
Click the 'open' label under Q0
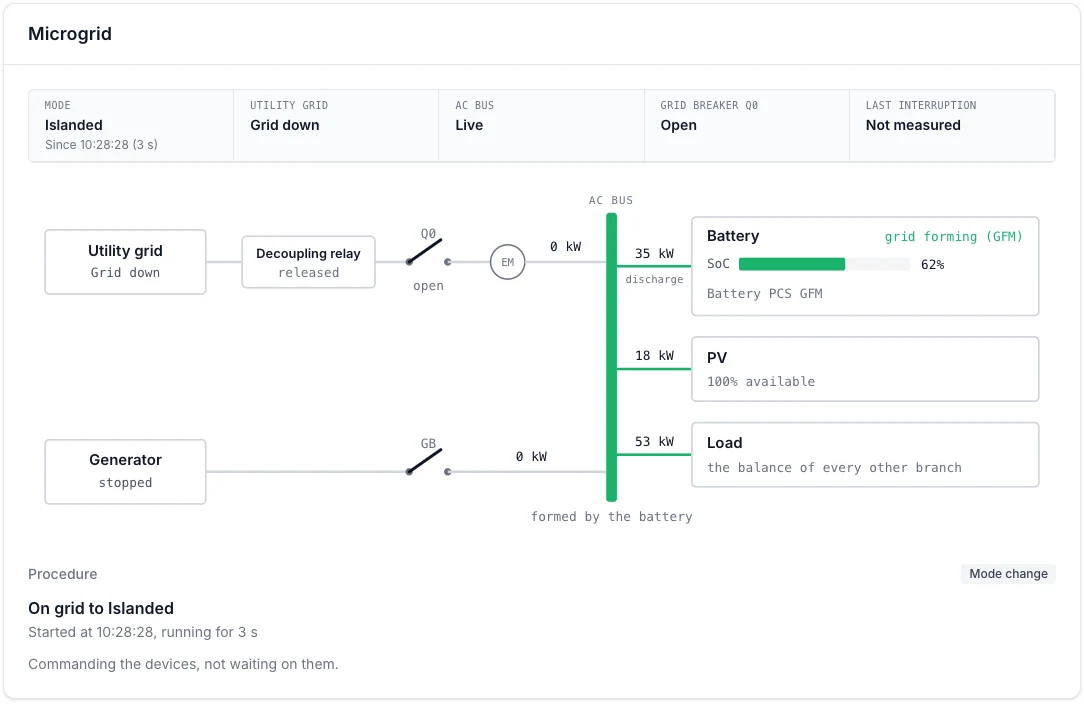[429, 286]
